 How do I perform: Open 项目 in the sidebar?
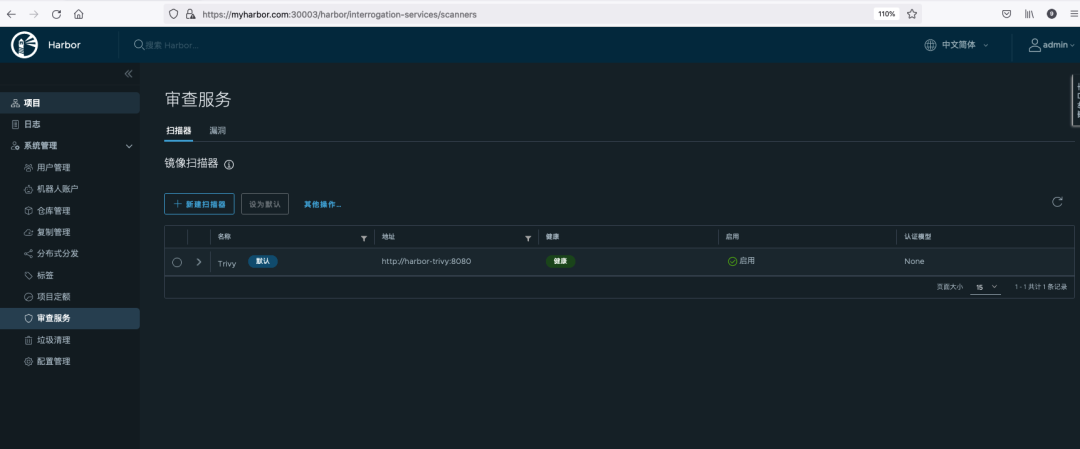[x=70, y=103]
